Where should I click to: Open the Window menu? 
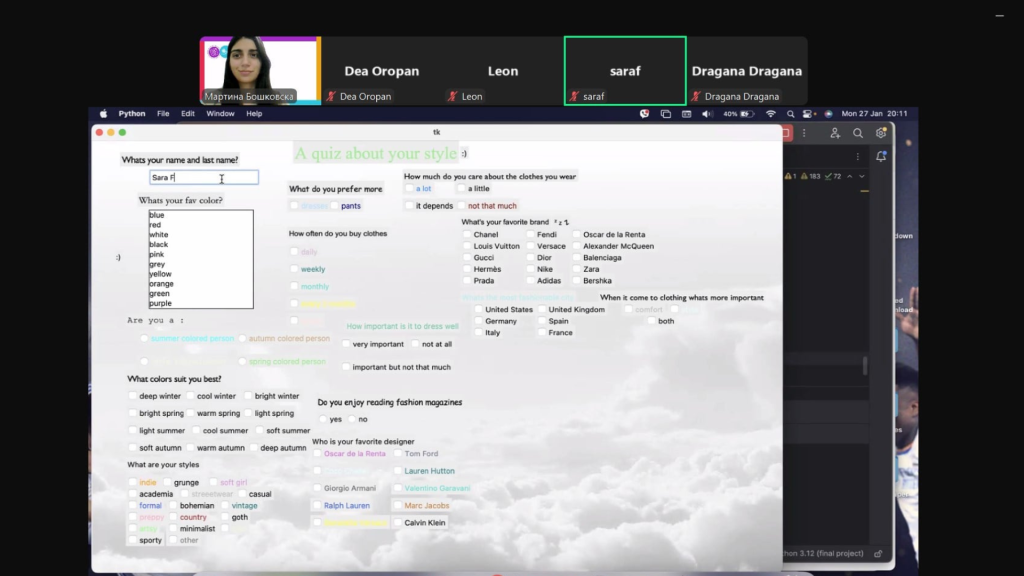220,114
